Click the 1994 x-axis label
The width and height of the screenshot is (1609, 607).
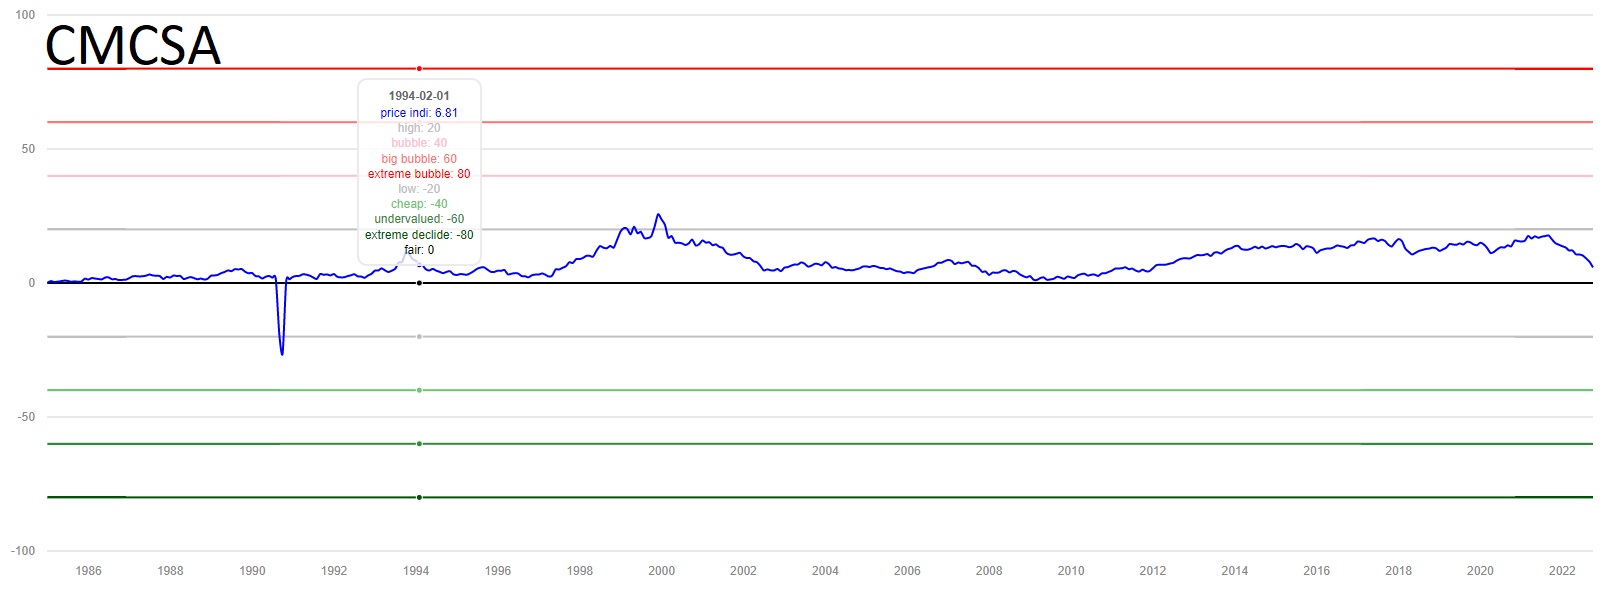(x=416, y=571)
